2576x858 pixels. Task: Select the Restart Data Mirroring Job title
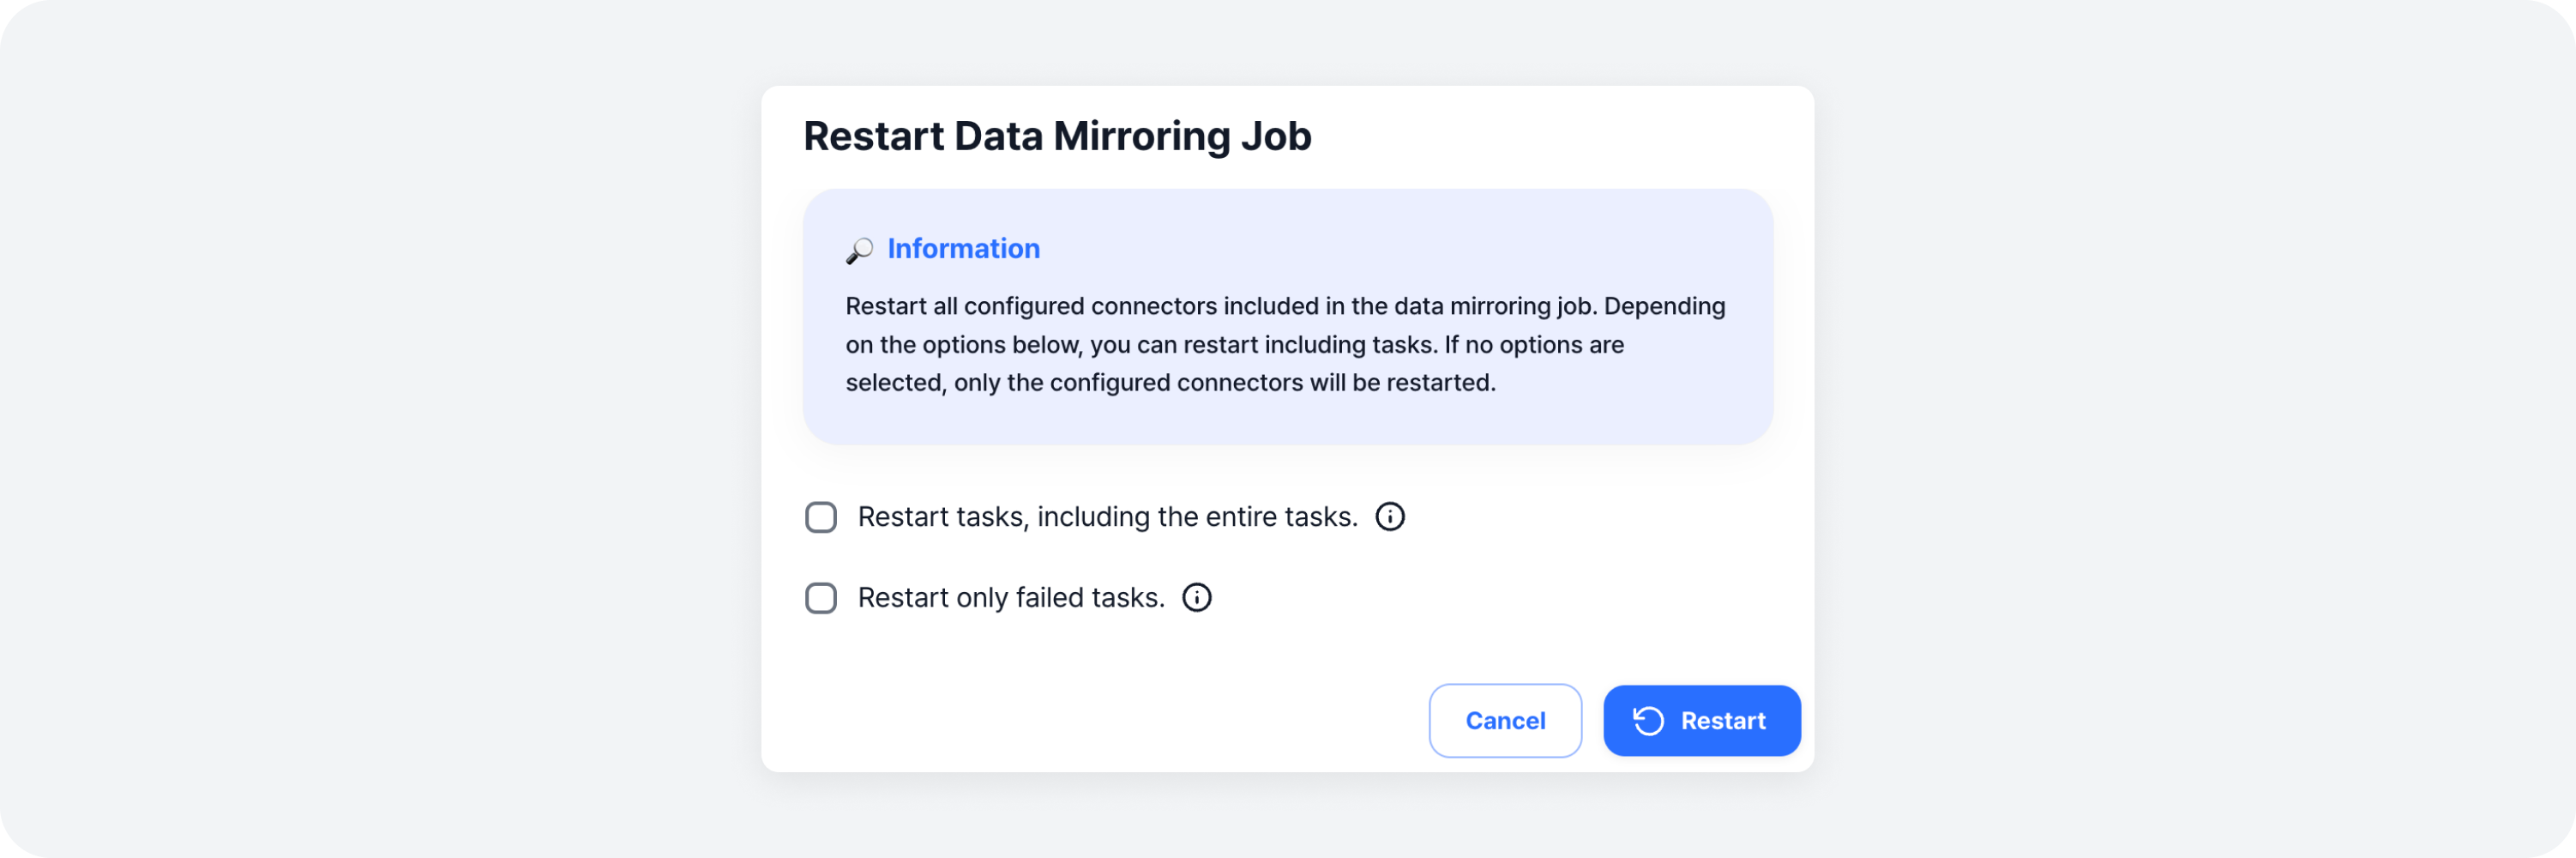pyautogui.click(x=1056, y=135)
